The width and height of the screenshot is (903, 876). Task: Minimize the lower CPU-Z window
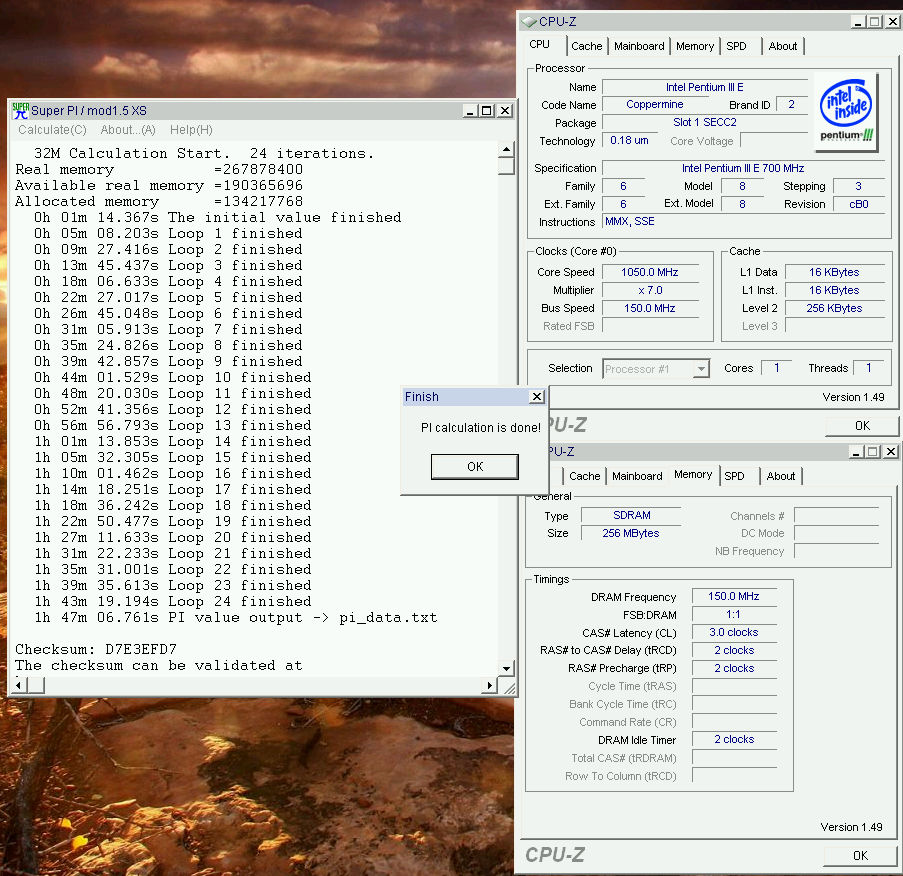pos(856,452)
